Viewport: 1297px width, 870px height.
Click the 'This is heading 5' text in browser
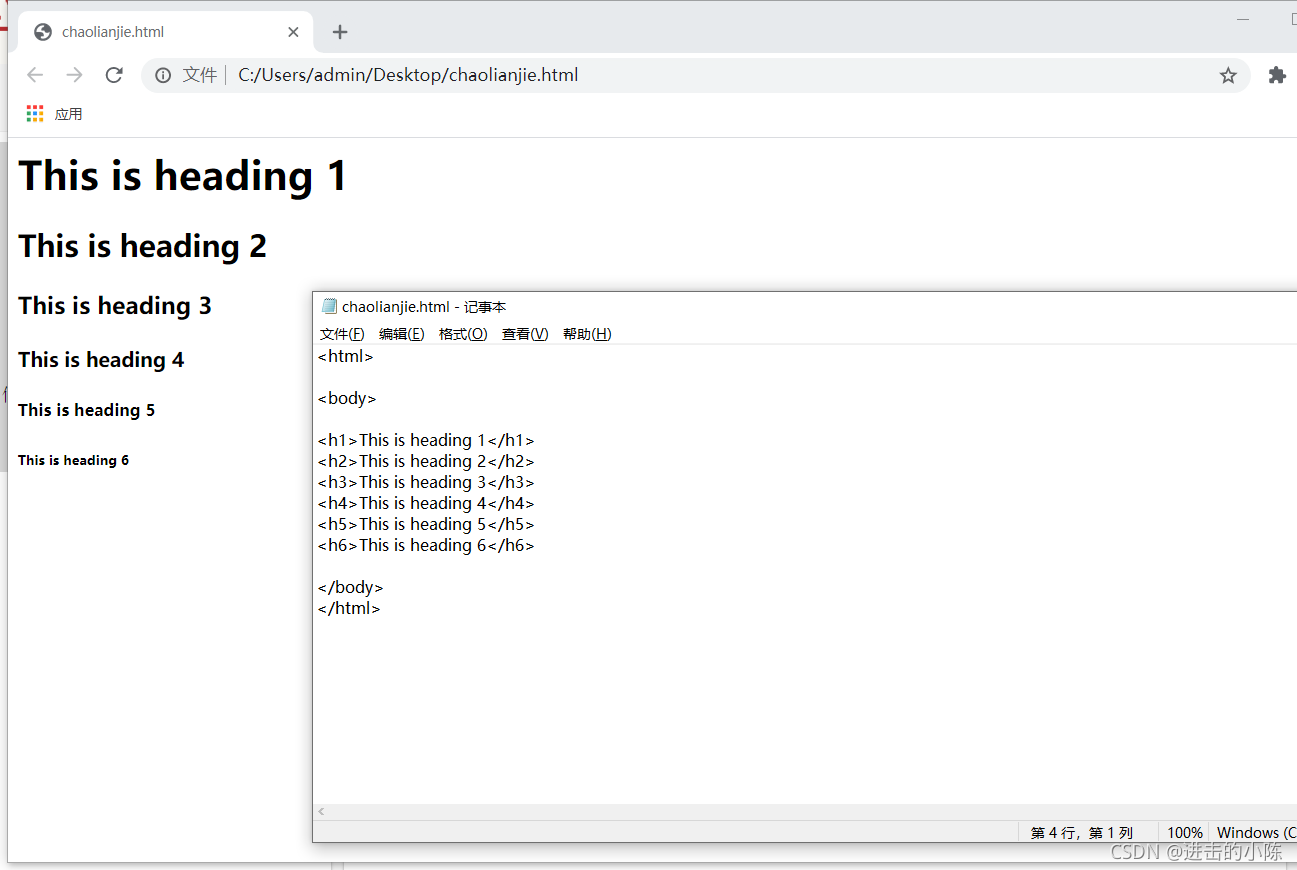[87, 410]
